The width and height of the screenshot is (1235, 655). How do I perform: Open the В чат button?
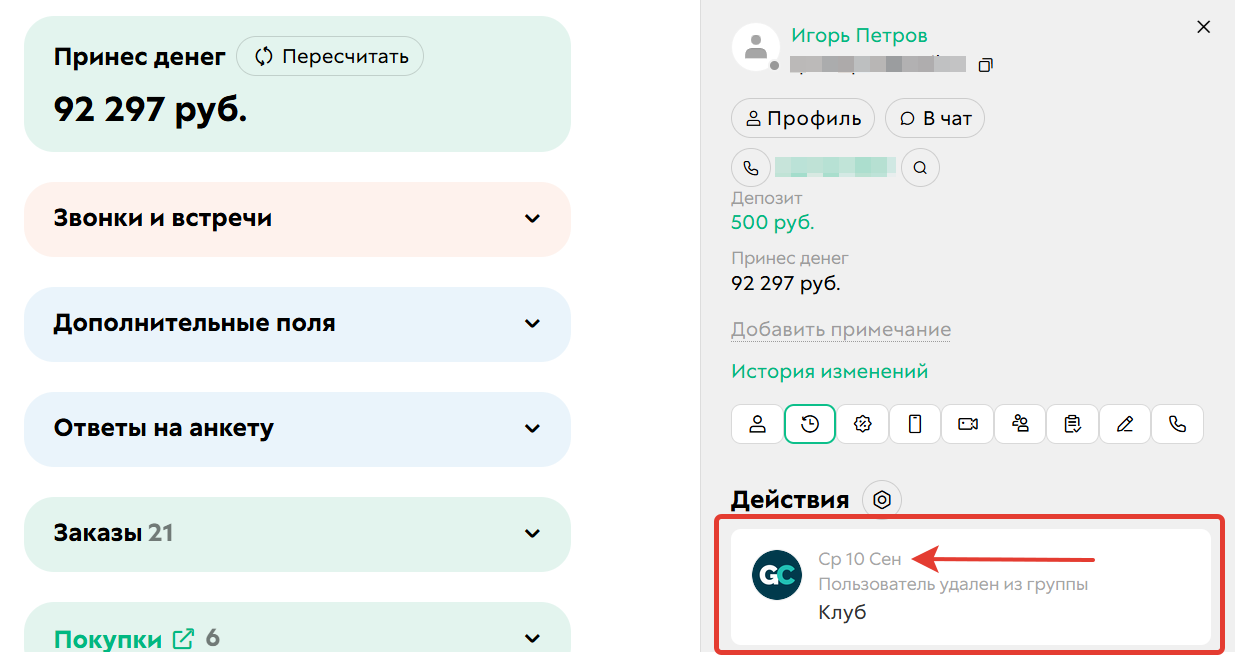tap(935, 118)
